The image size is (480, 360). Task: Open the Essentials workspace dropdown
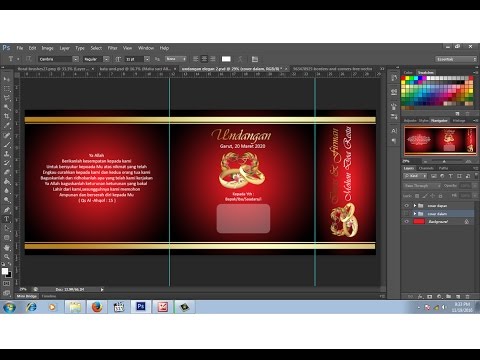456,59
